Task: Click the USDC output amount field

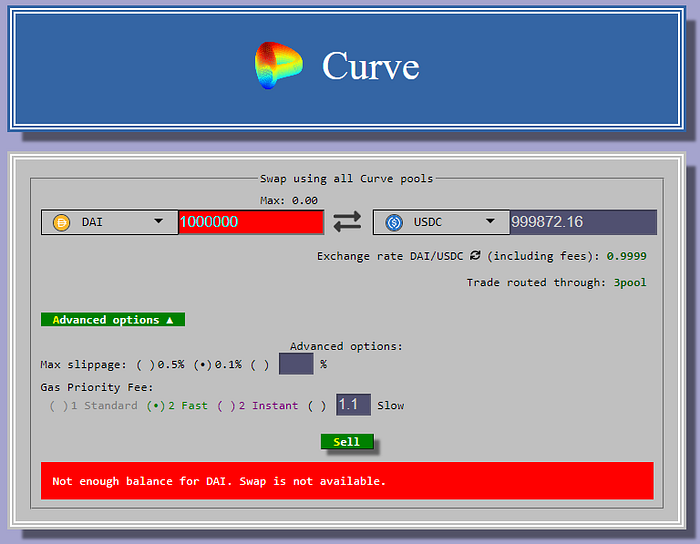Action: tap(583, 222)
